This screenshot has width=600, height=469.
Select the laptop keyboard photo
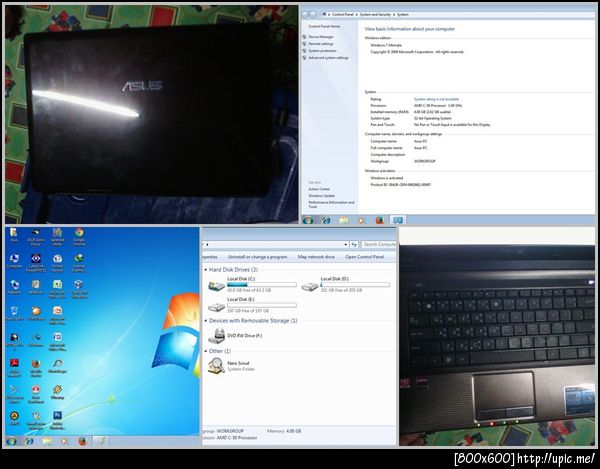click(x=497, y=336)
